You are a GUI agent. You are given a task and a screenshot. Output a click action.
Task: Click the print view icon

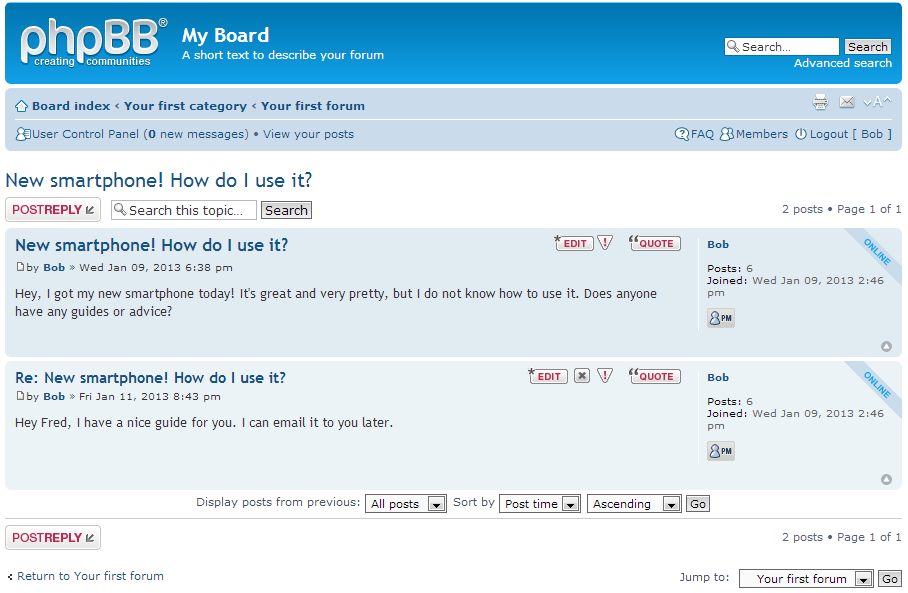(x=820, y=102)
